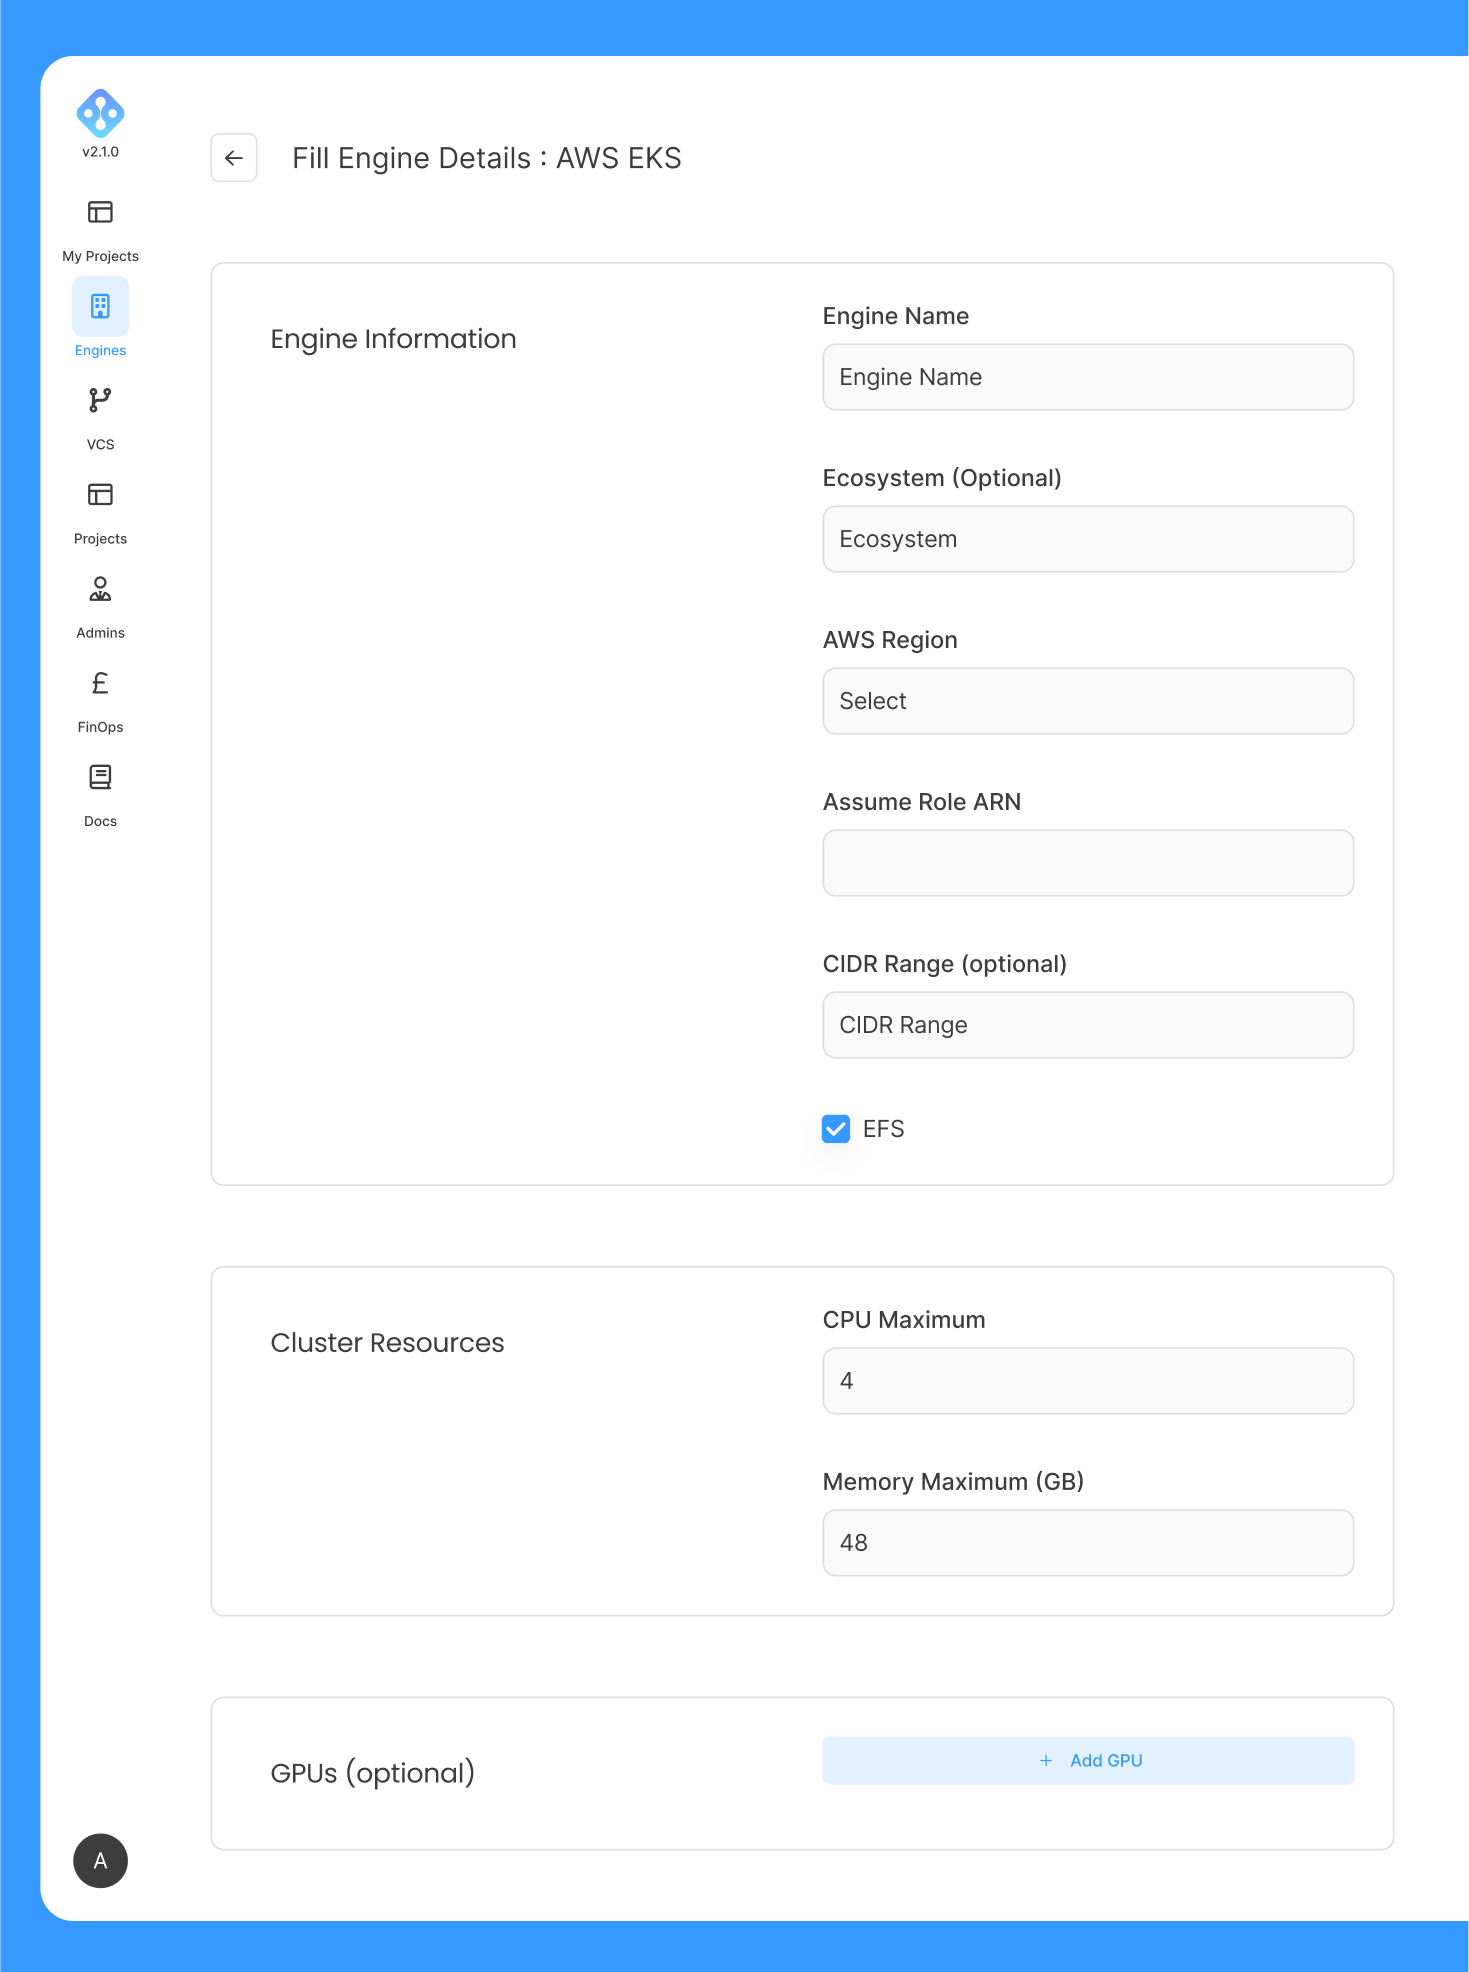Click the 'v2.1.0' version text

pos(100,152)
